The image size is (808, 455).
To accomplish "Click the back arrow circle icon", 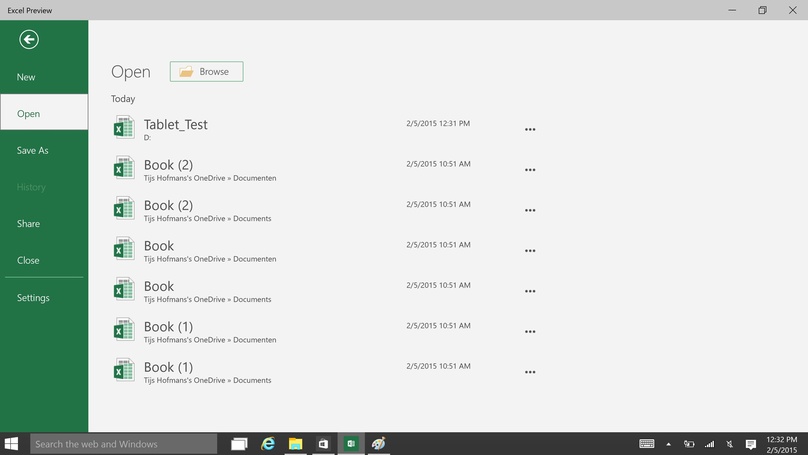I will [x=29, y=39].
